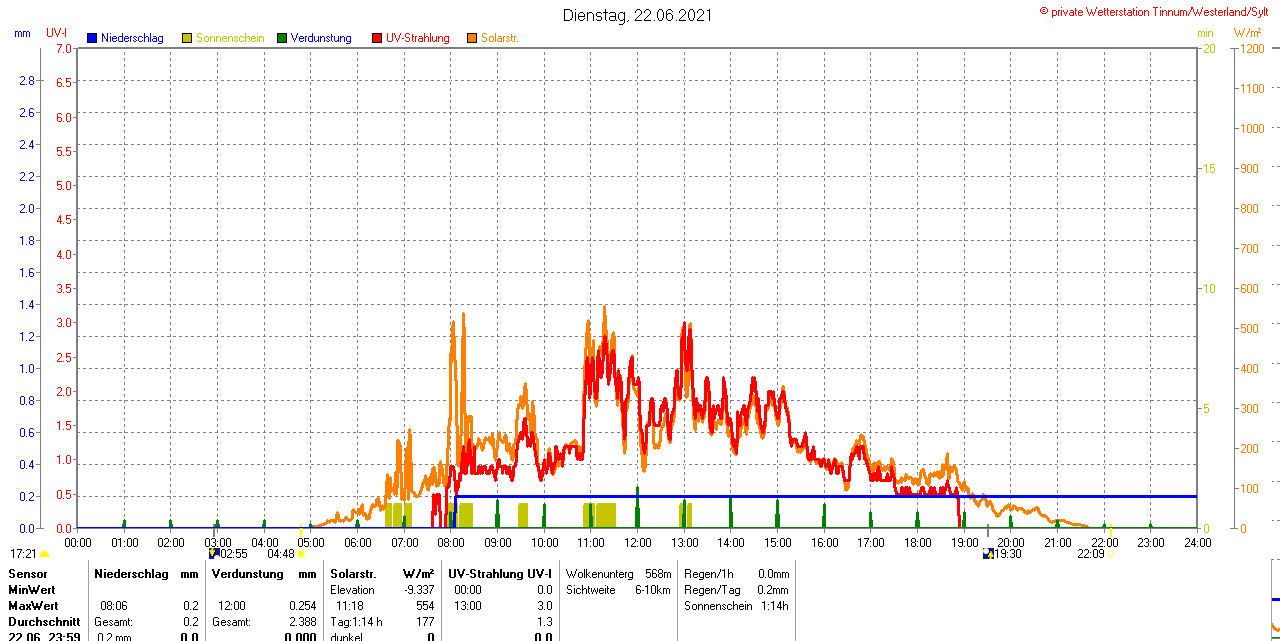Click the moon icon beside 02:55
1280x641 pixels.
click(x=213, y=553)
